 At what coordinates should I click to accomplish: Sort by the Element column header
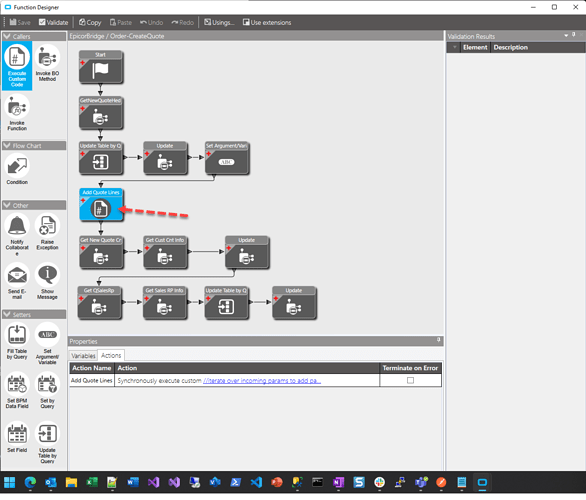(475, 47)
